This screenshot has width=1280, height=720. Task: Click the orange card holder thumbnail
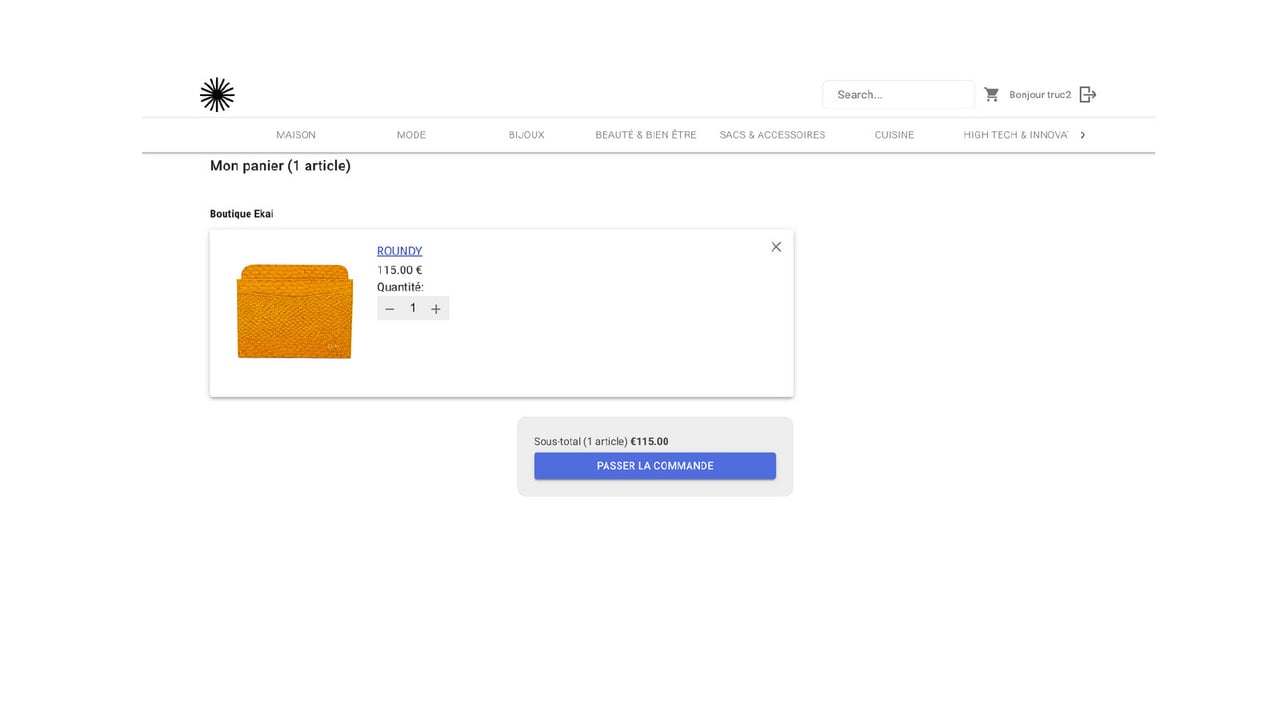click(295, 311)
